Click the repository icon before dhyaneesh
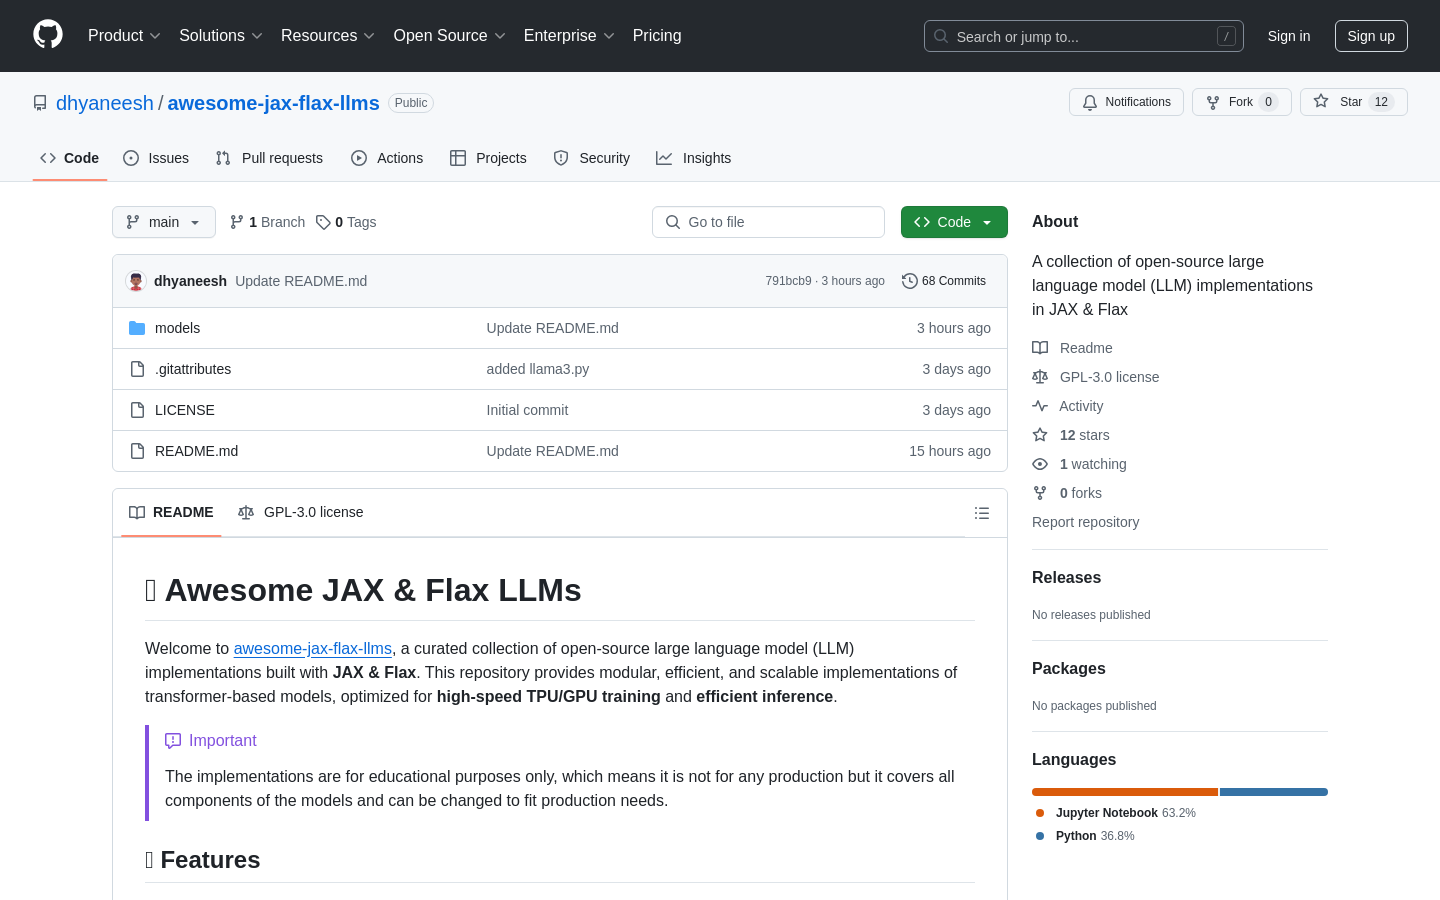 click(40, 103)
